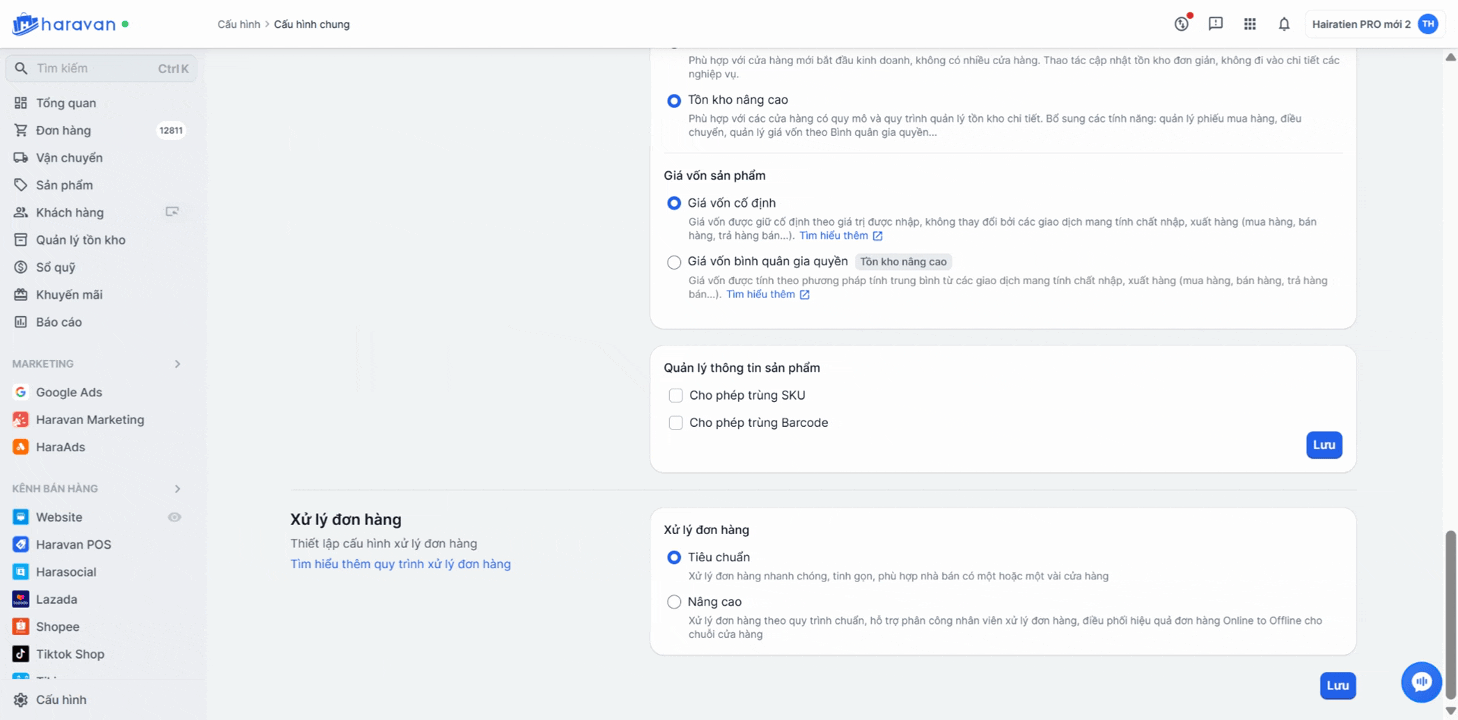Screen dimensions: 1458x720
Task: Expand the Marketing section chevron
Action: [177, 364]
